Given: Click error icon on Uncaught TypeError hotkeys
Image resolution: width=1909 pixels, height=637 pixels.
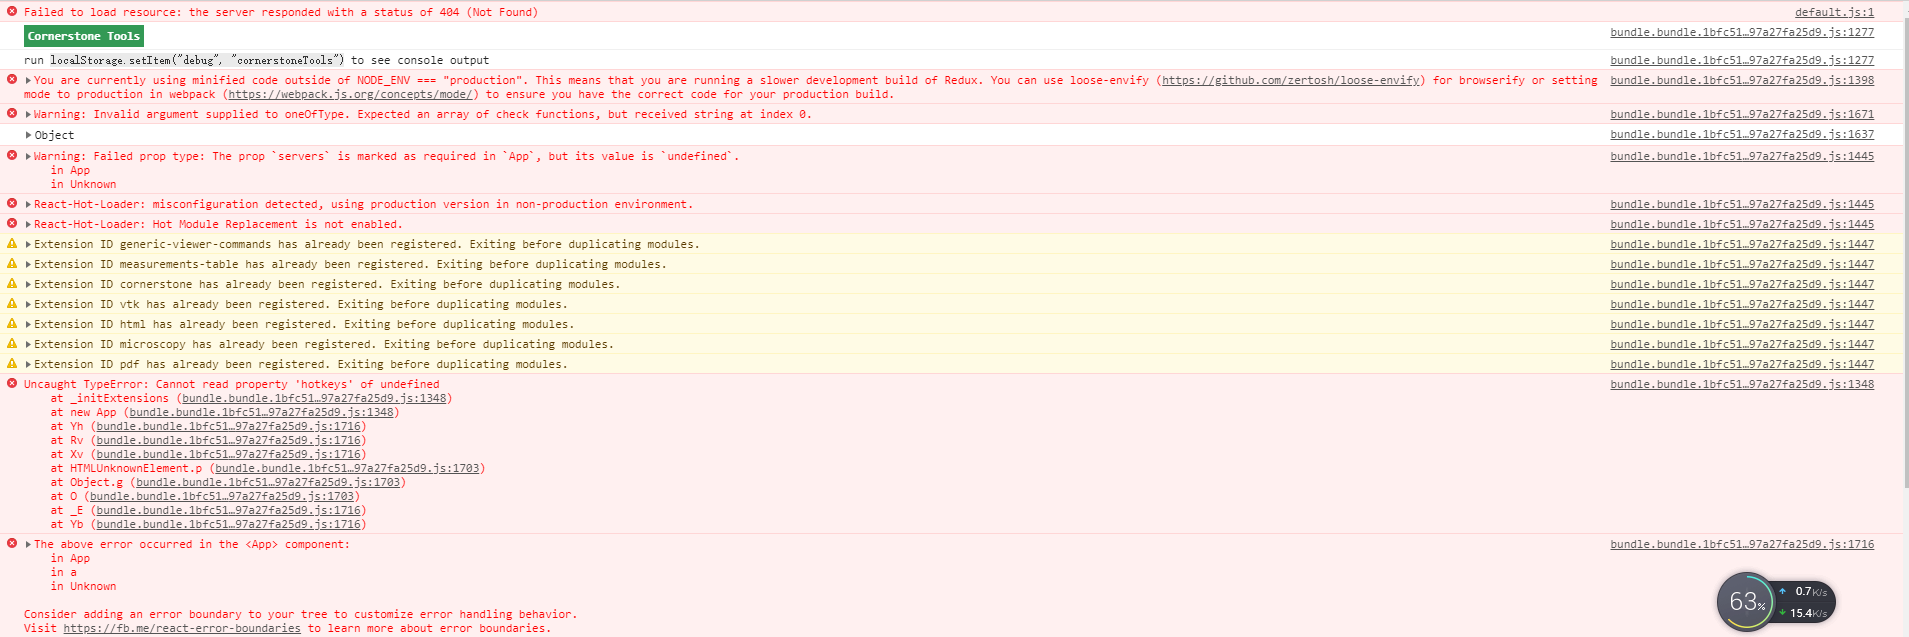Looking at the screenshot, I should click(x=12, y=383).
